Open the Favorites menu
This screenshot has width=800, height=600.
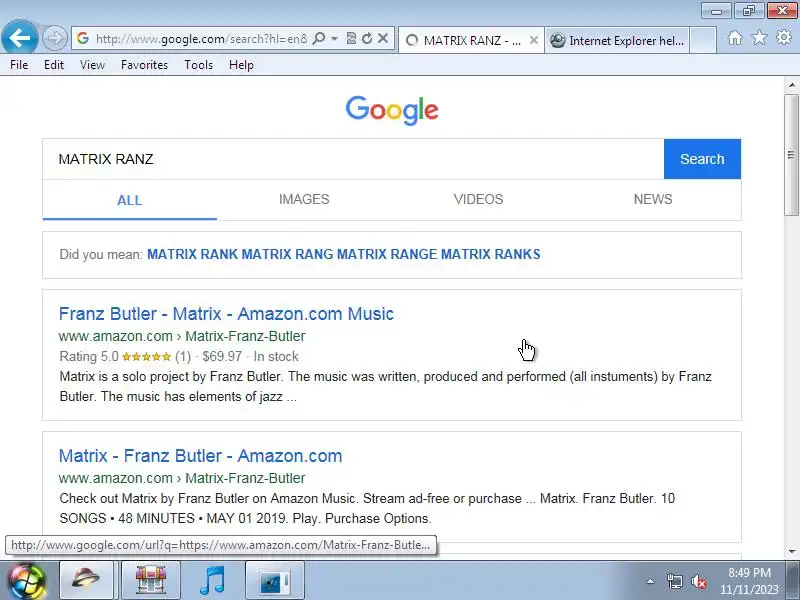click(x=144, y=65)
